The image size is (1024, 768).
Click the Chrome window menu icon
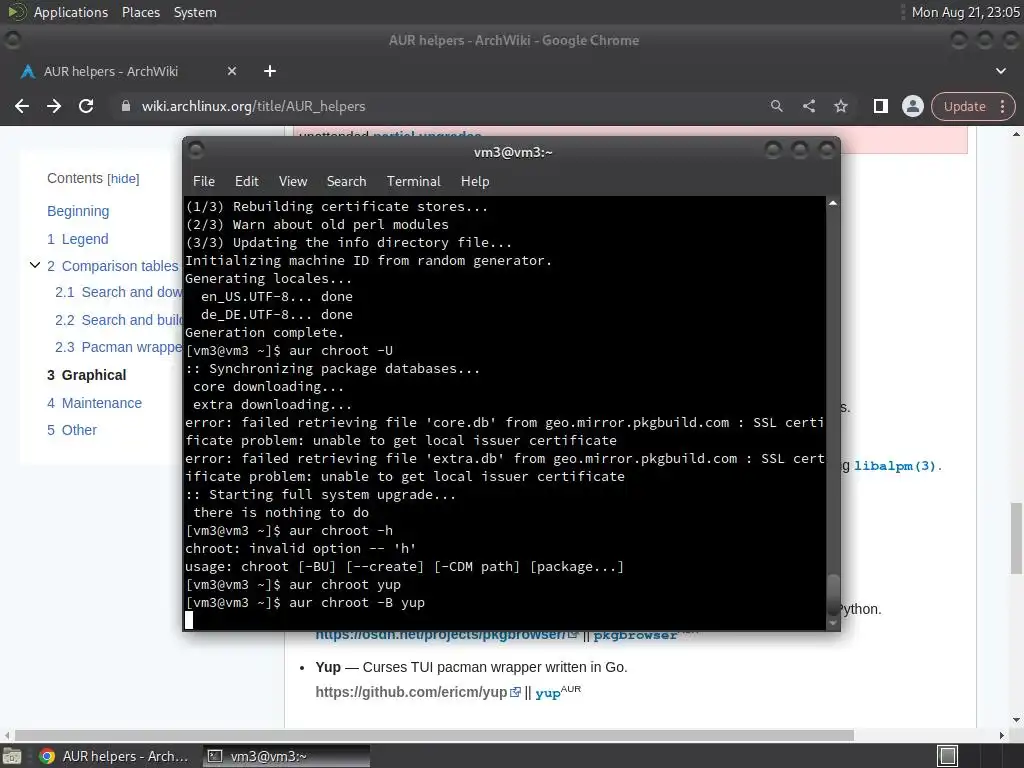click(12, 40)
